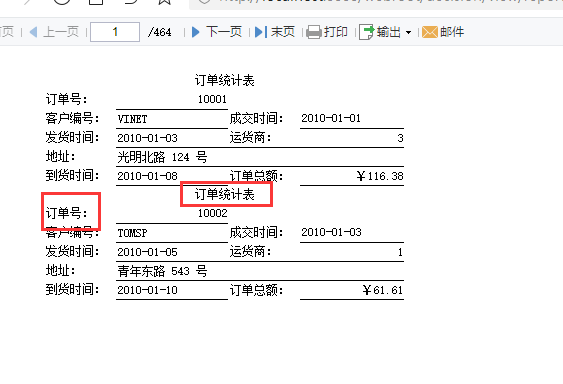Select ship date 2010-01-05

point(147,252)
